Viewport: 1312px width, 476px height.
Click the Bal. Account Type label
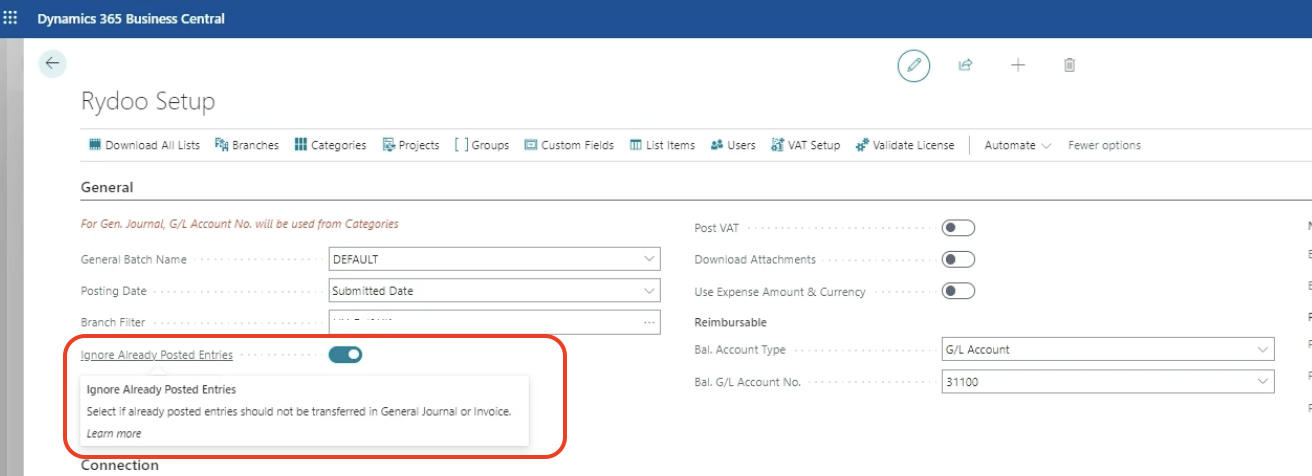tap(740, 350)
